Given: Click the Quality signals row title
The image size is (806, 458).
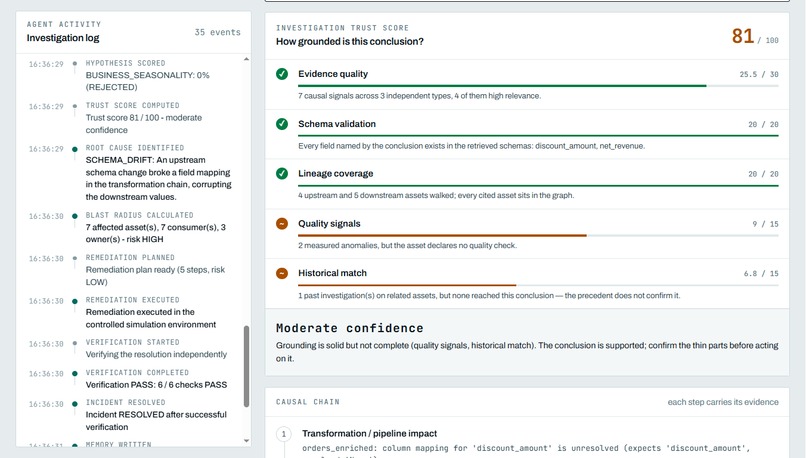Looking at the screenshot, I should pos(329,224).
